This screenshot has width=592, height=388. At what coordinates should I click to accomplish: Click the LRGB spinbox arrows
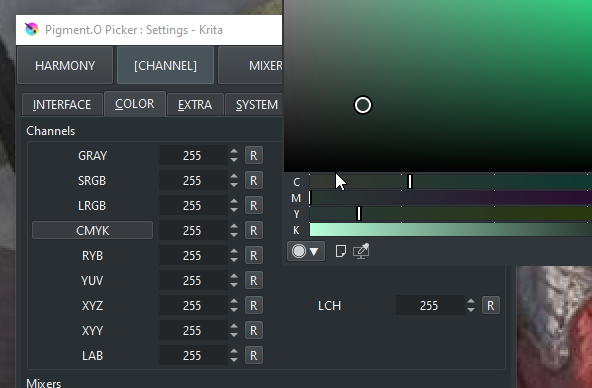234,205
